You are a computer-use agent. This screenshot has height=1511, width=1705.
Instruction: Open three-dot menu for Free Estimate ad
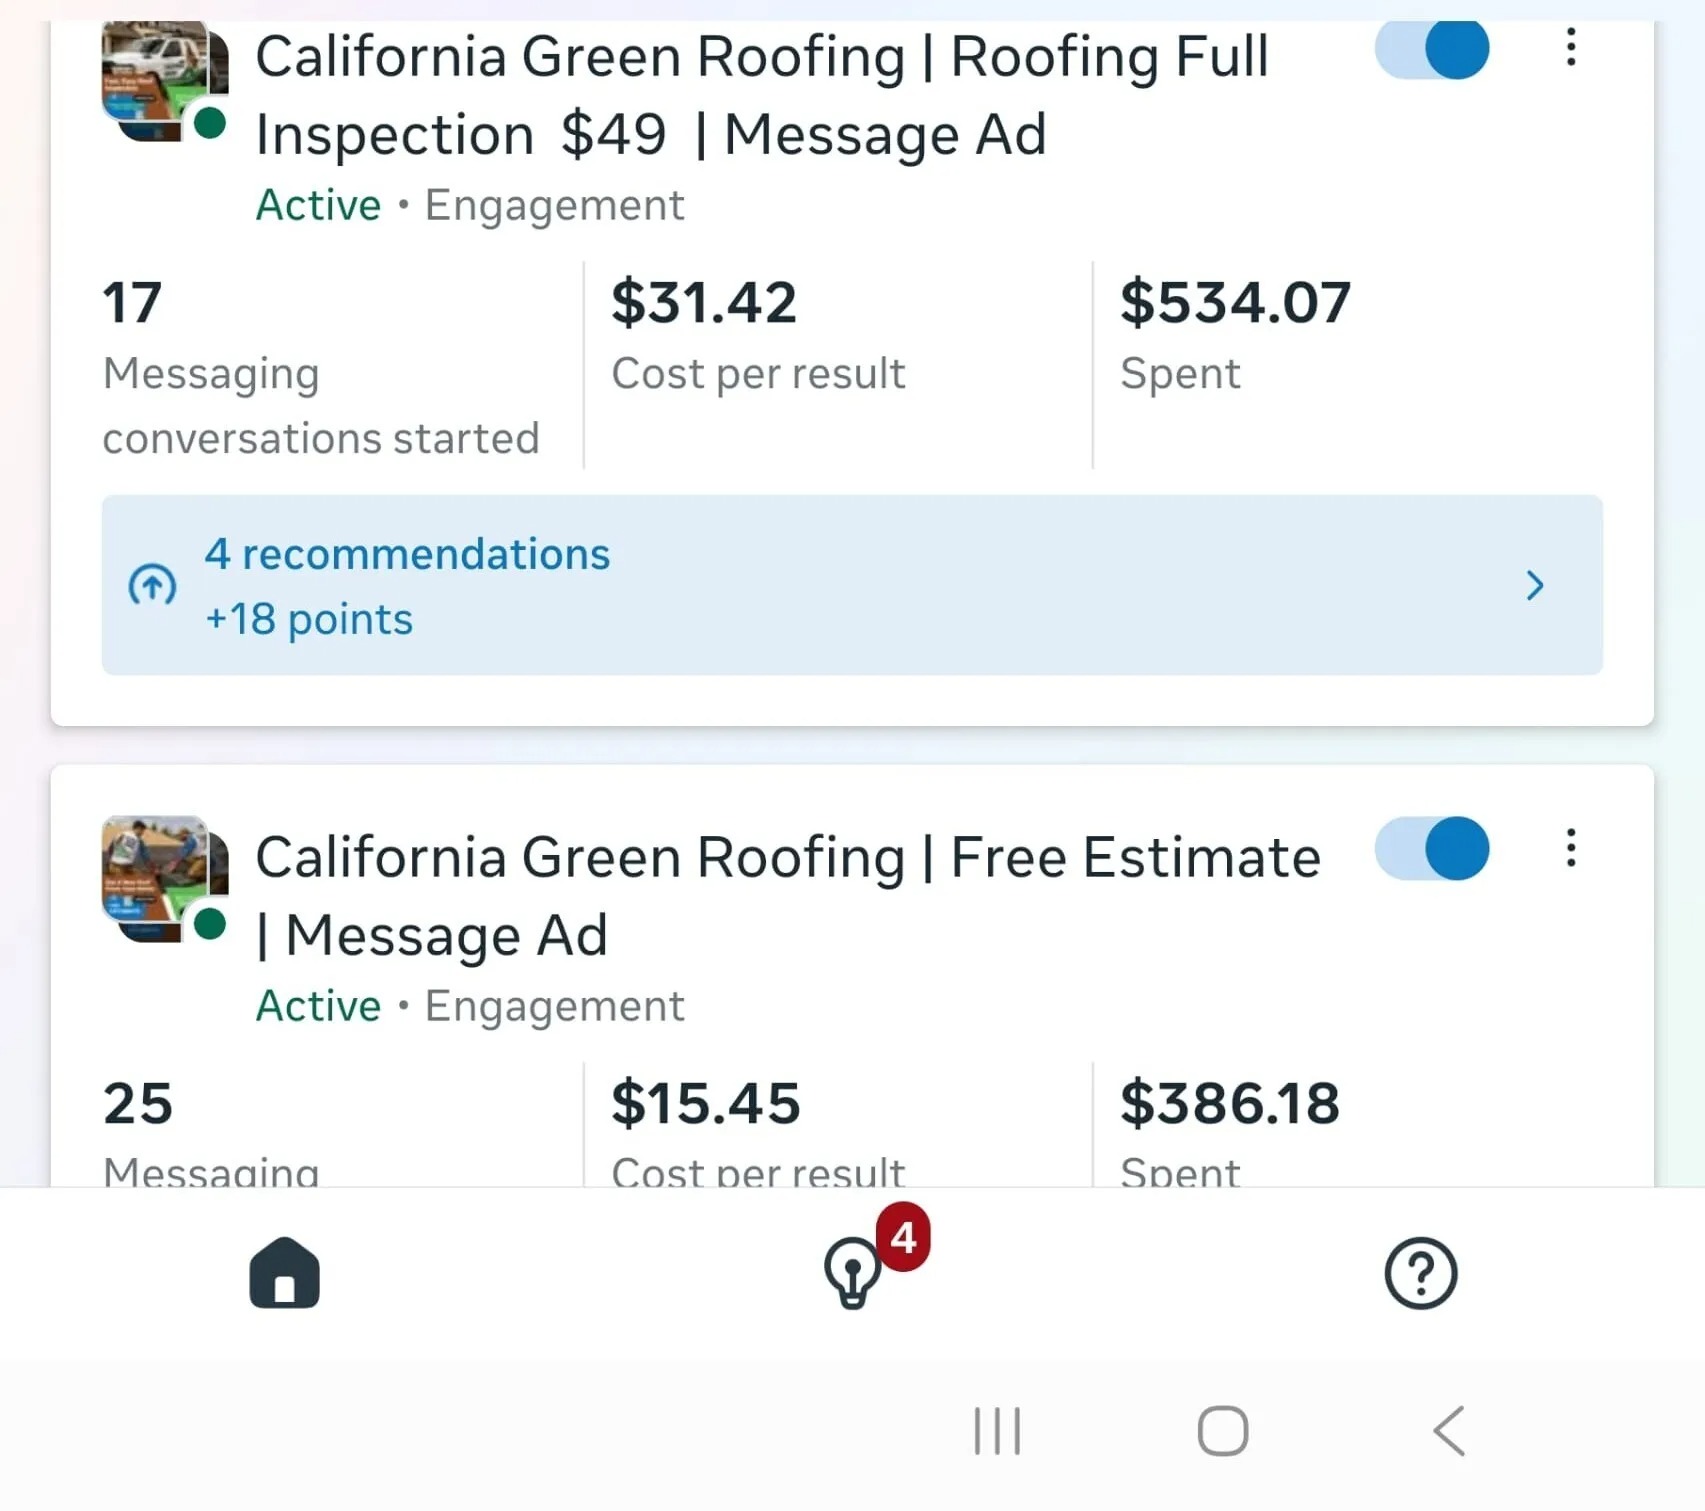(1571, 848)
